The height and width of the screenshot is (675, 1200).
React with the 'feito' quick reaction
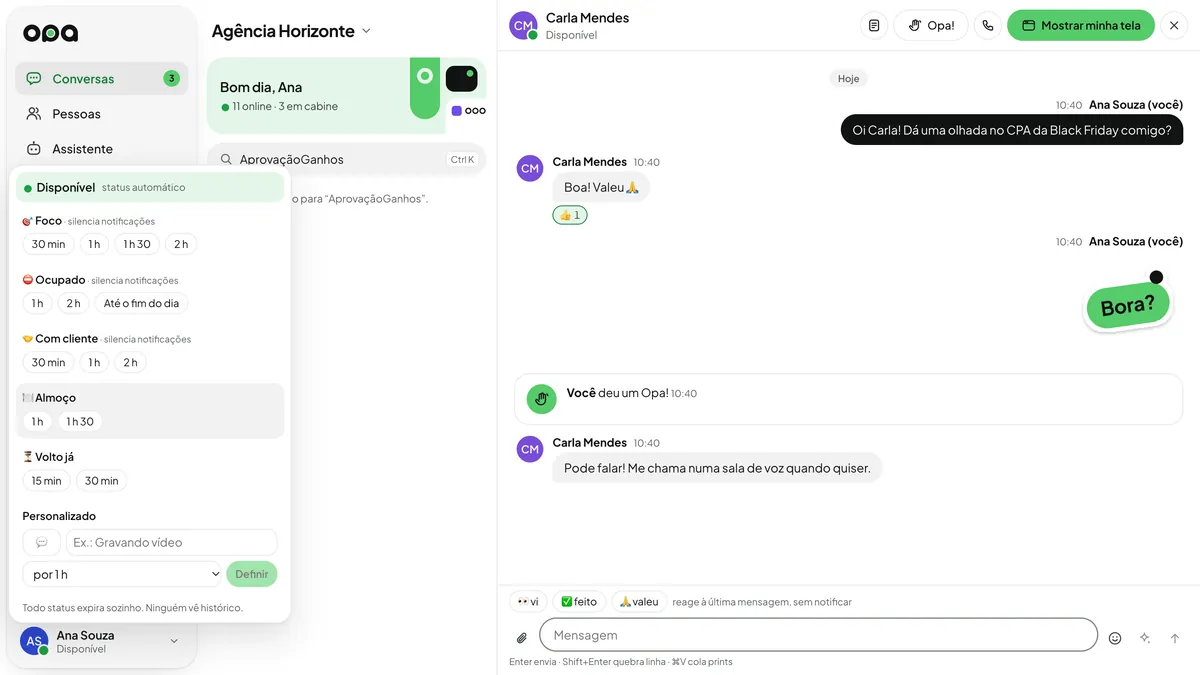click(579, 602)
